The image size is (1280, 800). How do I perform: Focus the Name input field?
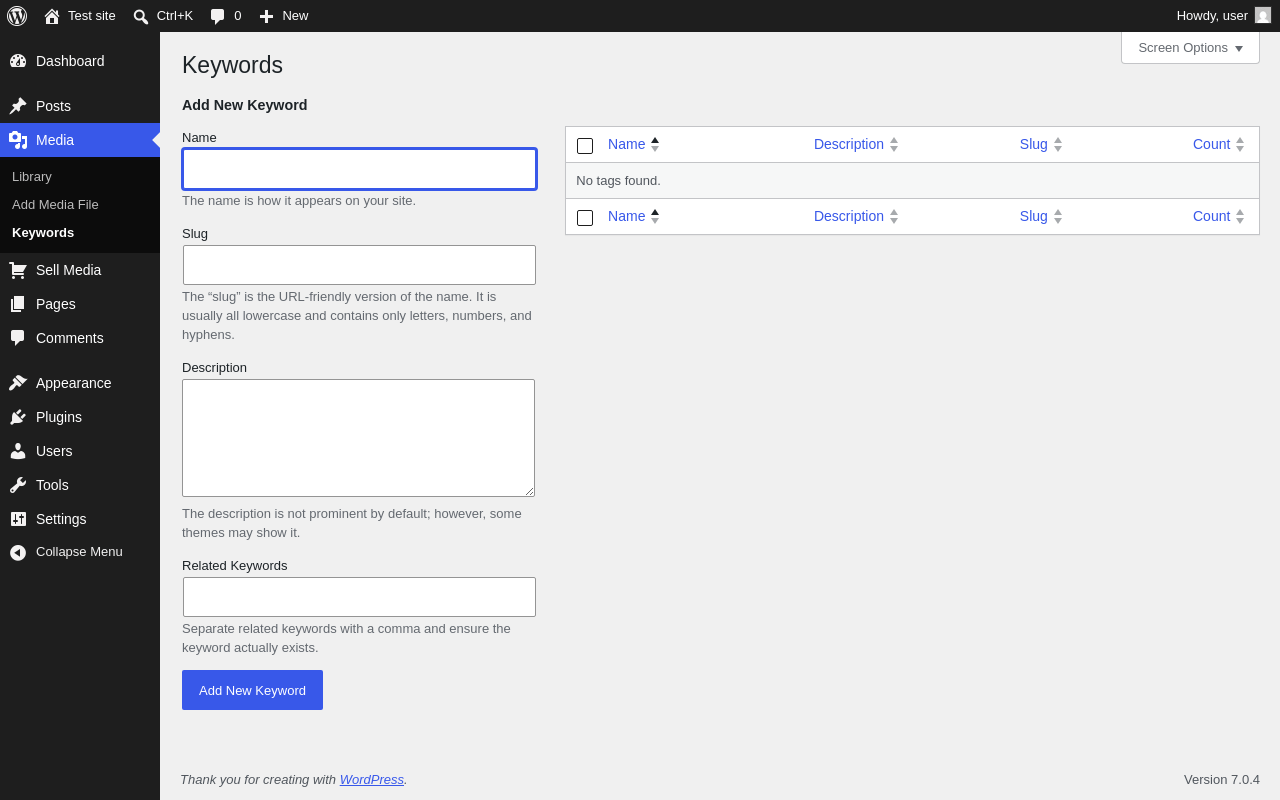359,169
